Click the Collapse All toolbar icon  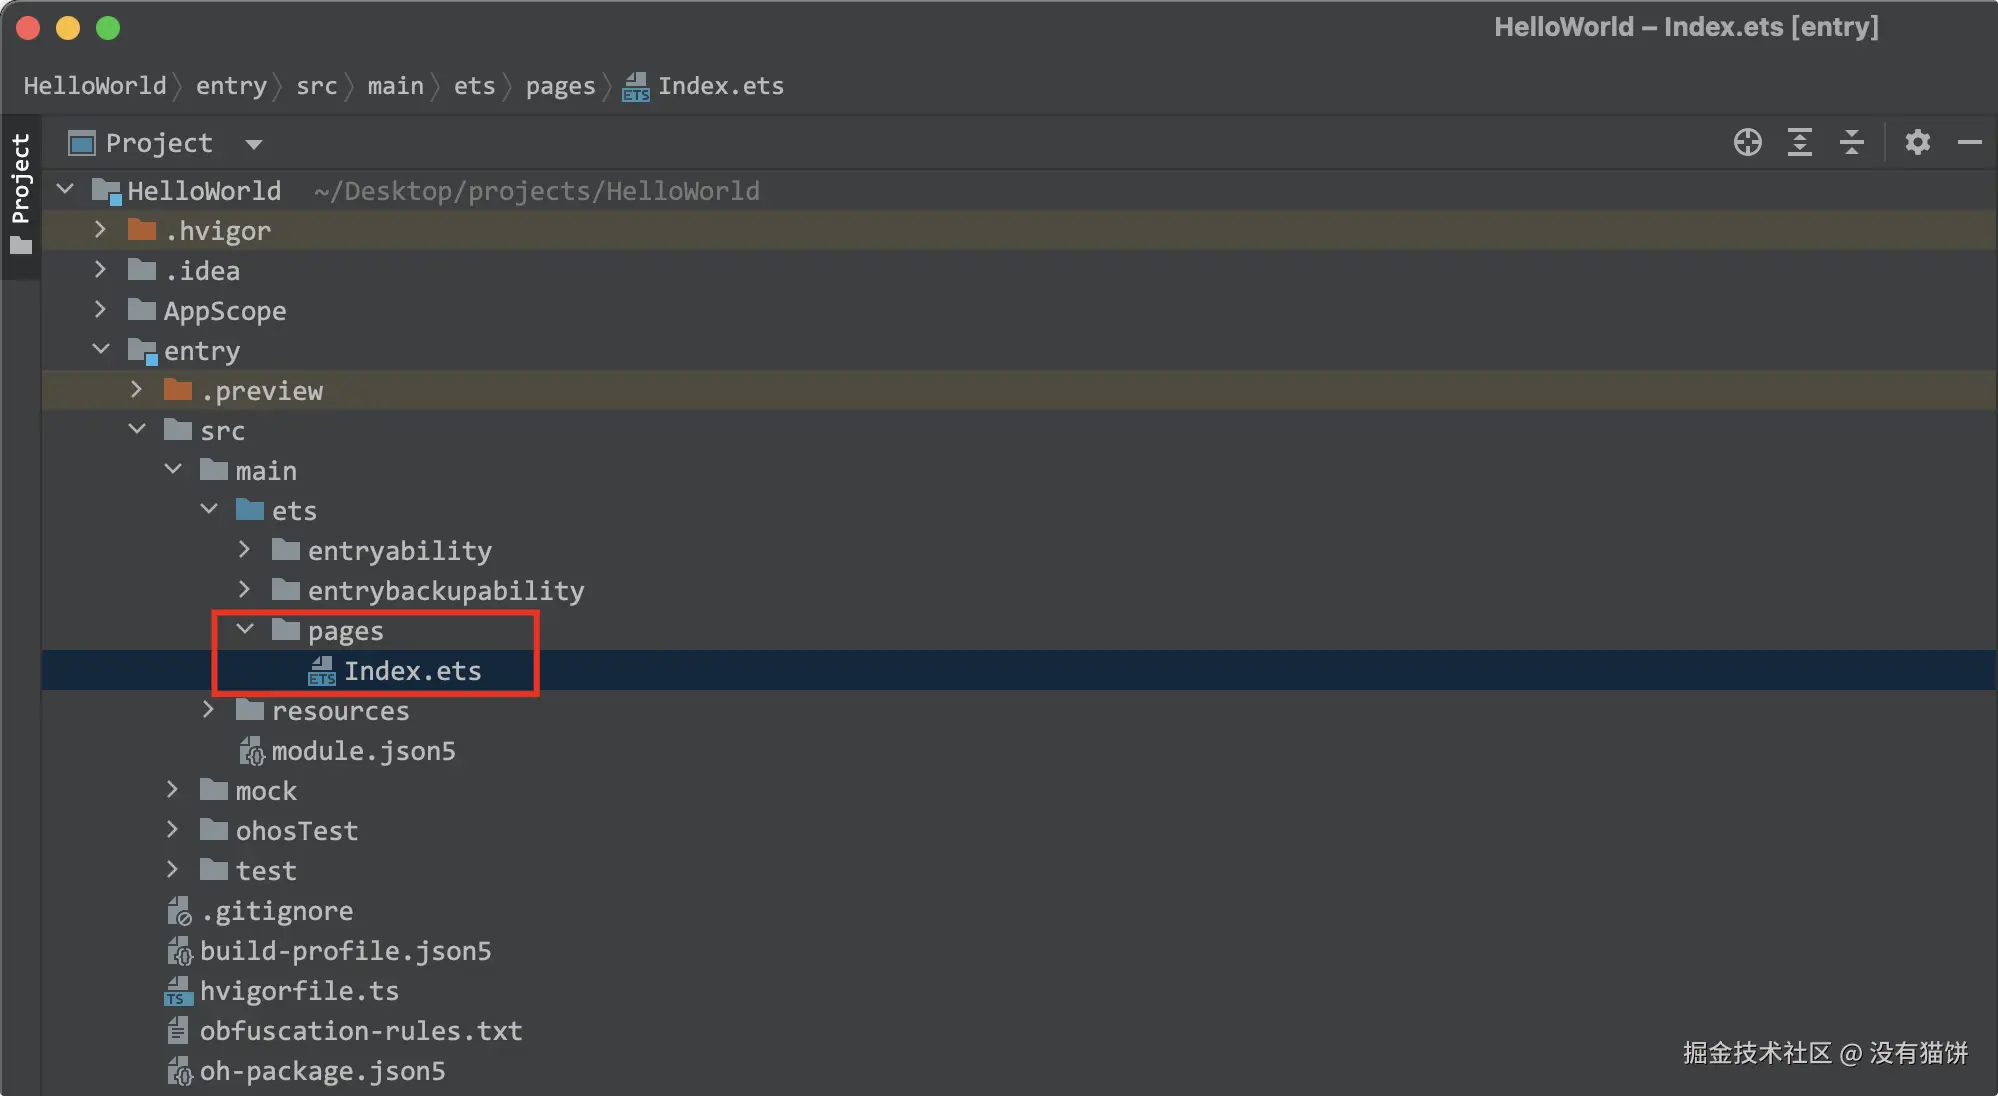pos(1851,143)
